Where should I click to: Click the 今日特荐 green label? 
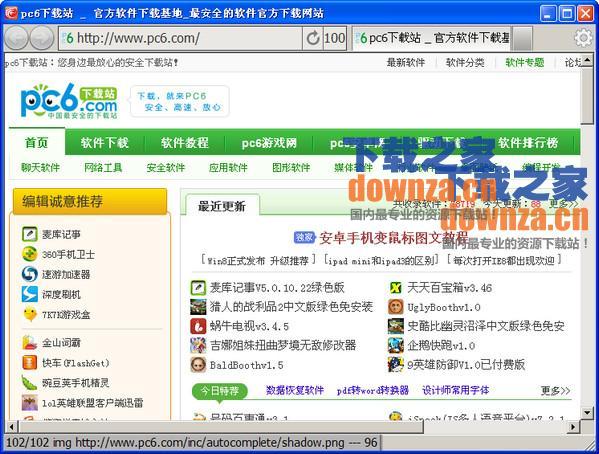click(220, 391)
